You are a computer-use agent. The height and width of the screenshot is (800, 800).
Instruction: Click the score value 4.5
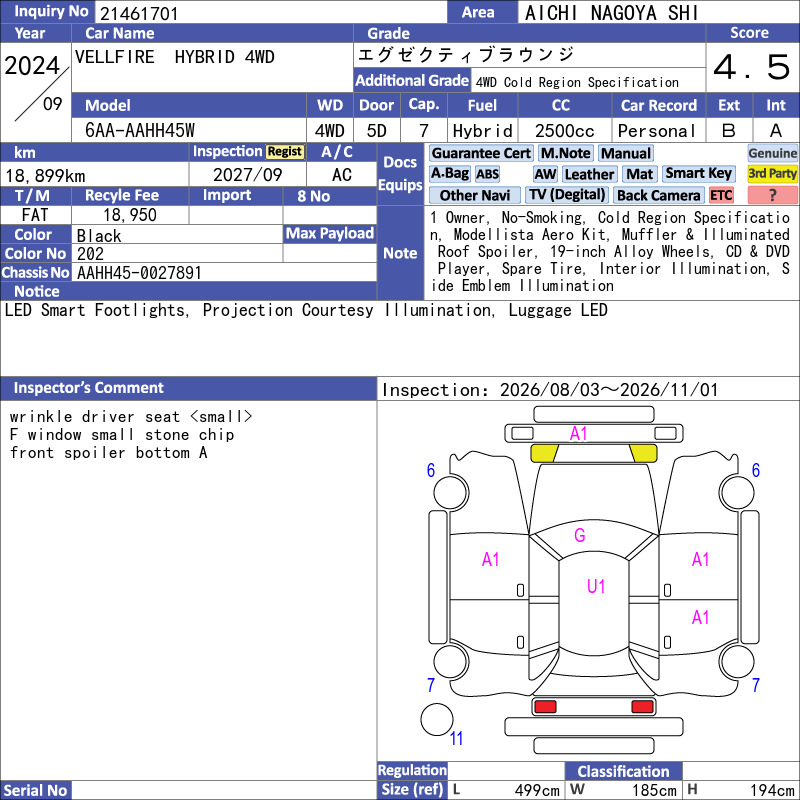[x=752, y=67]
